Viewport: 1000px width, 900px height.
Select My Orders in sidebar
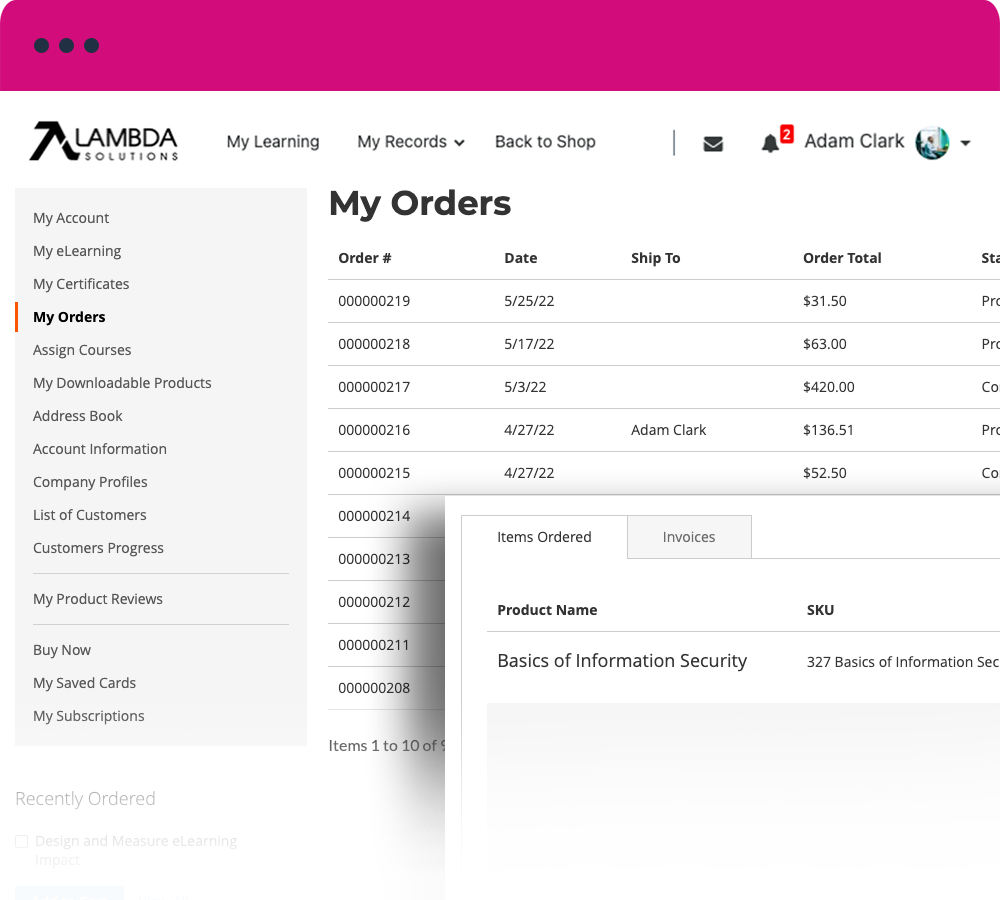(x=69, y=317)
